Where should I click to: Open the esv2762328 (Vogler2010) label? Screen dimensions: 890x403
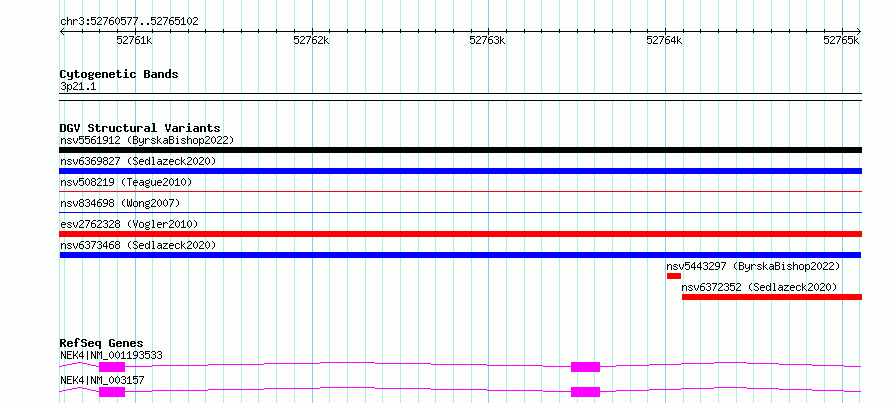(129, 224)
